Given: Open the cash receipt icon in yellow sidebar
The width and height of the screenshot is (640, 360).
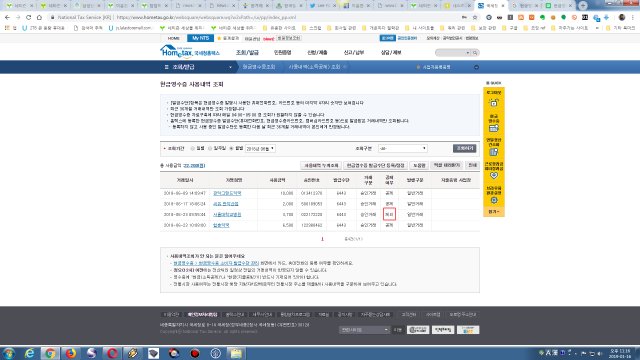Looking at the screenshot, I should [x=493, y=128].
